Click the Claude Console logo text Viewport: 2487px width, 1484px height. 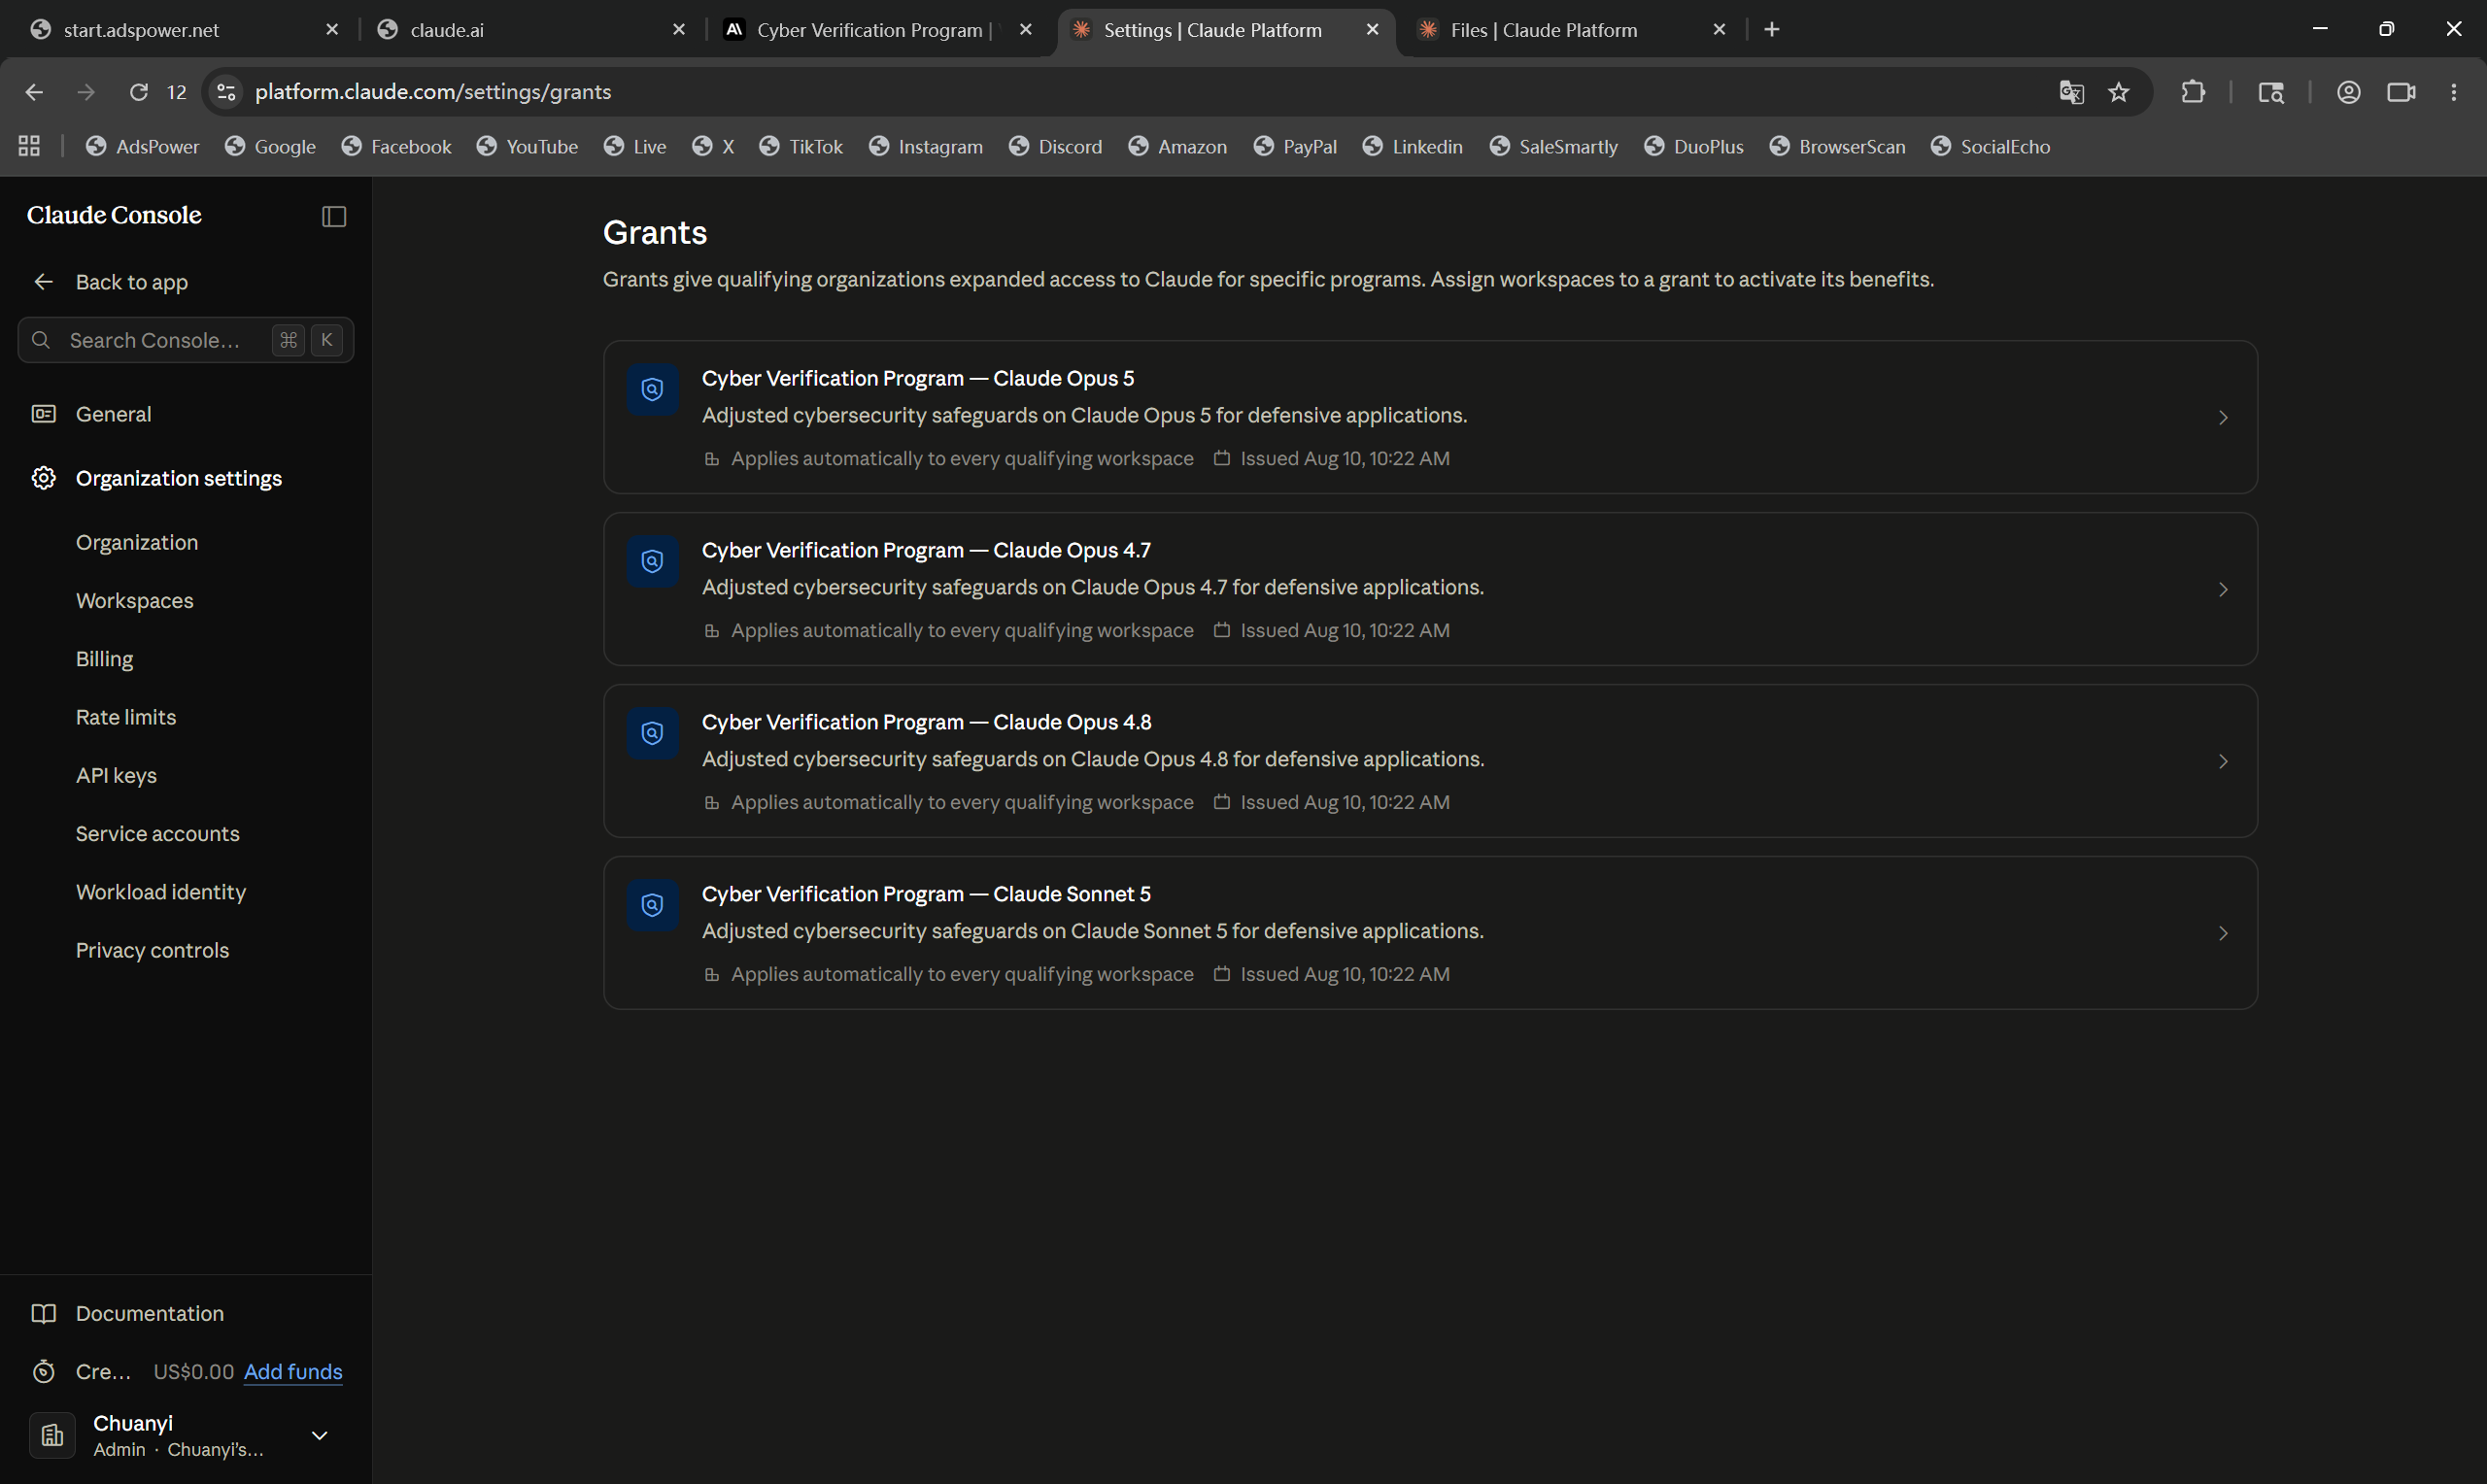pyautogui.click(x=114, y=215)
